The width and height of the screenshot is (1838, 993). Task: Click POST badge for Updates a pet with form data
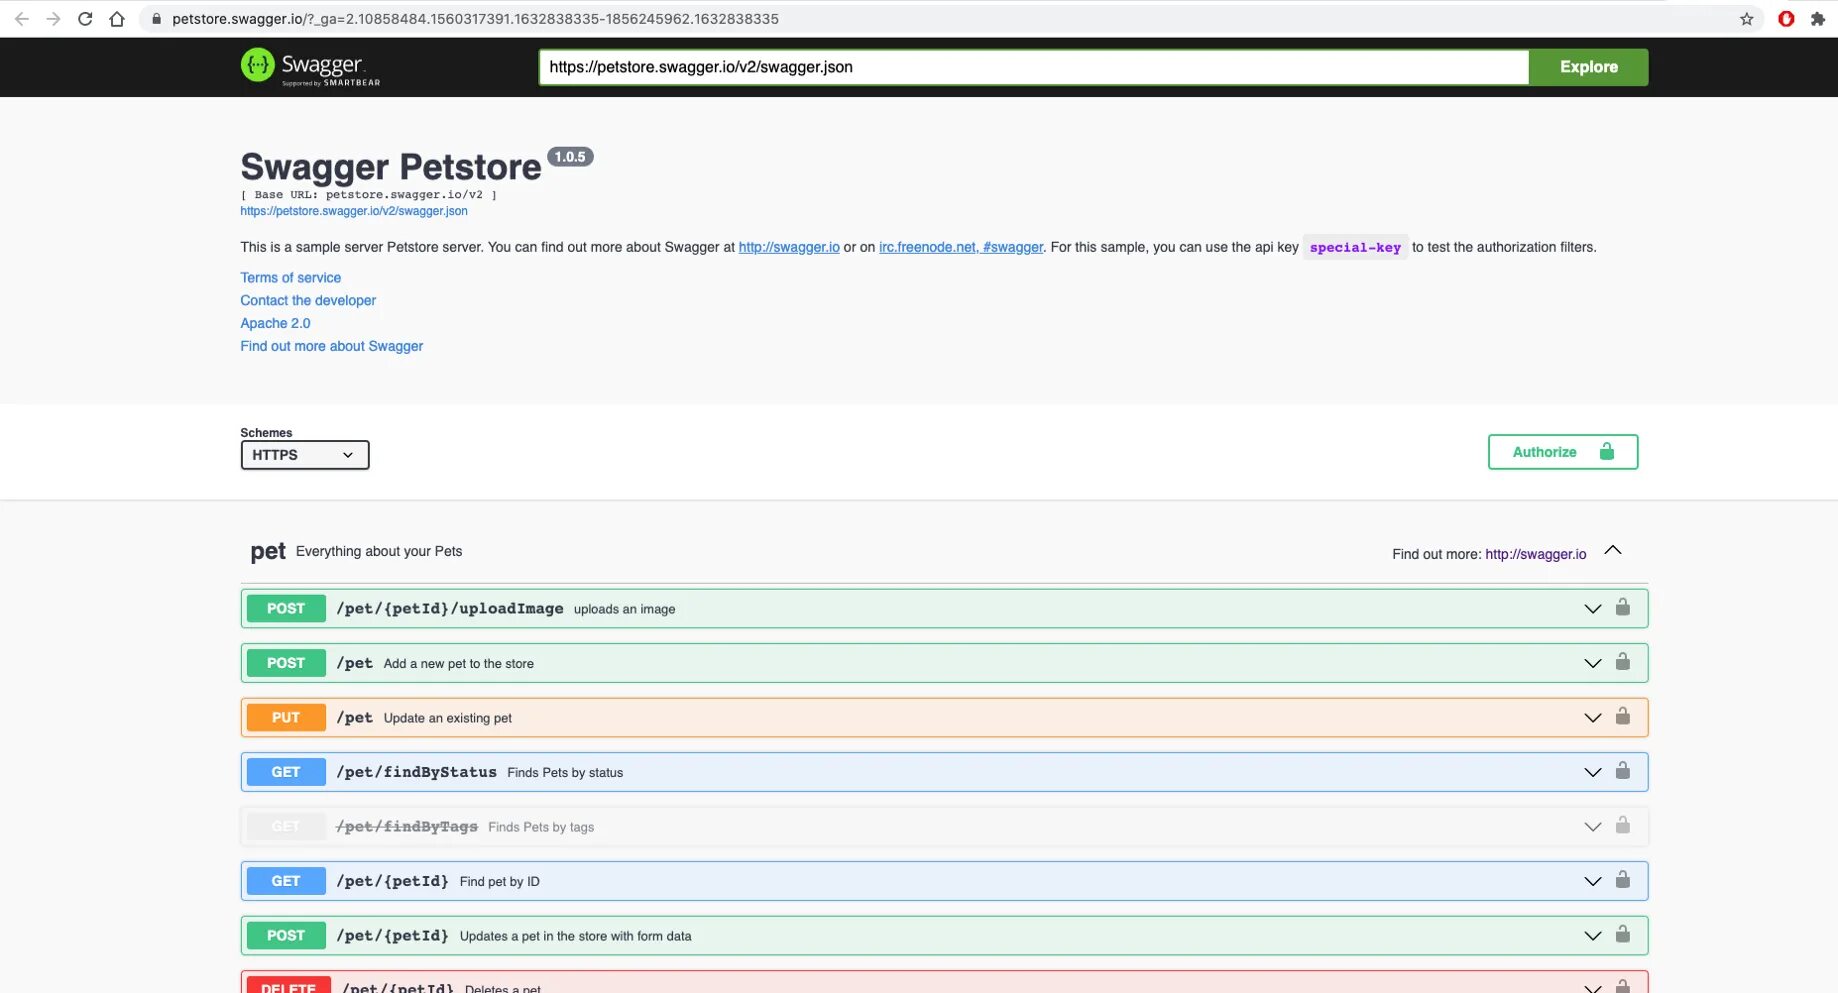coord(286,936)
